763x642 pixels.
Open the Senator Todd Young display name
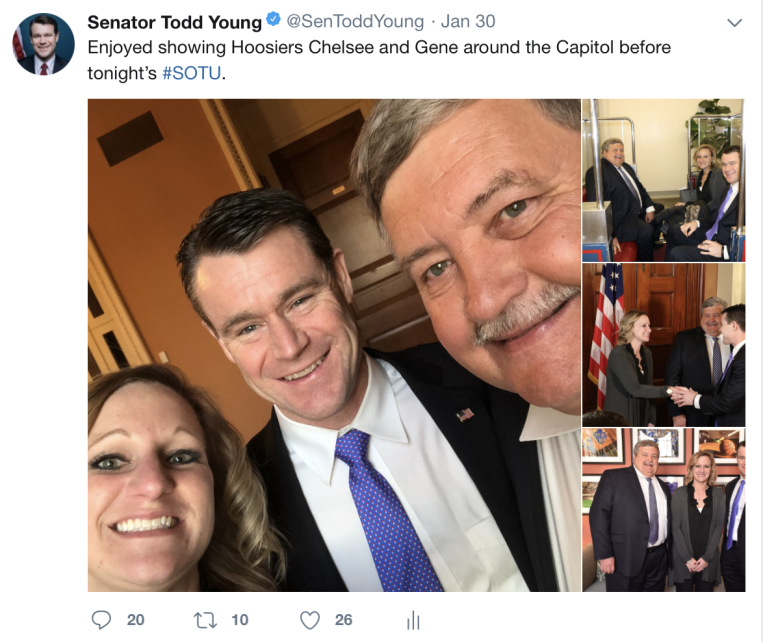tap(175, 22)
